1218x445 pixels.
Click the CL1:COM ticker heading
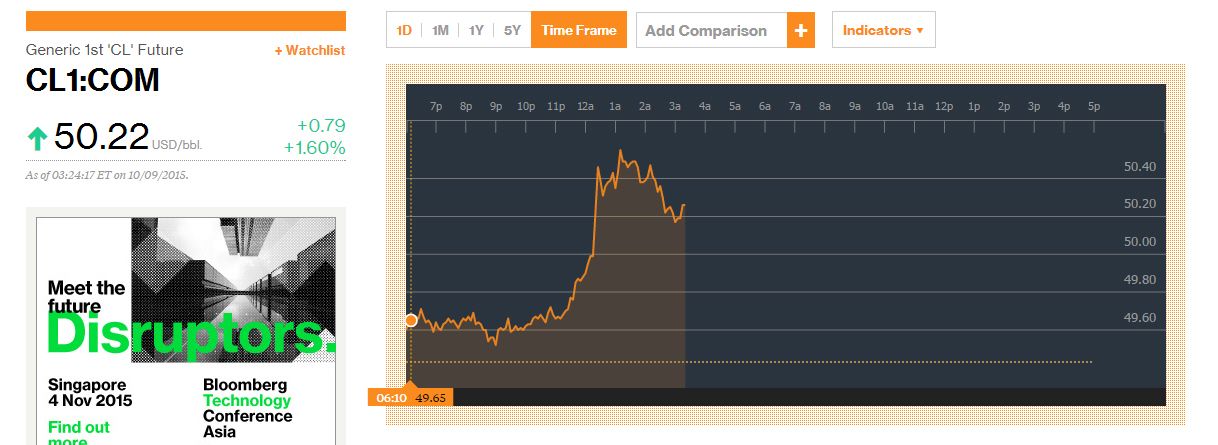(x=93, y=81)
